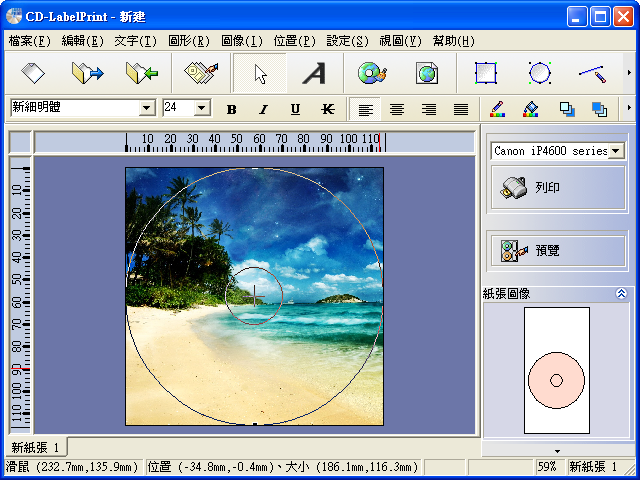This screenshot has width=640, height=480.
Task: Open the 圖像(I) menu
Action: (x=242, y=41)
